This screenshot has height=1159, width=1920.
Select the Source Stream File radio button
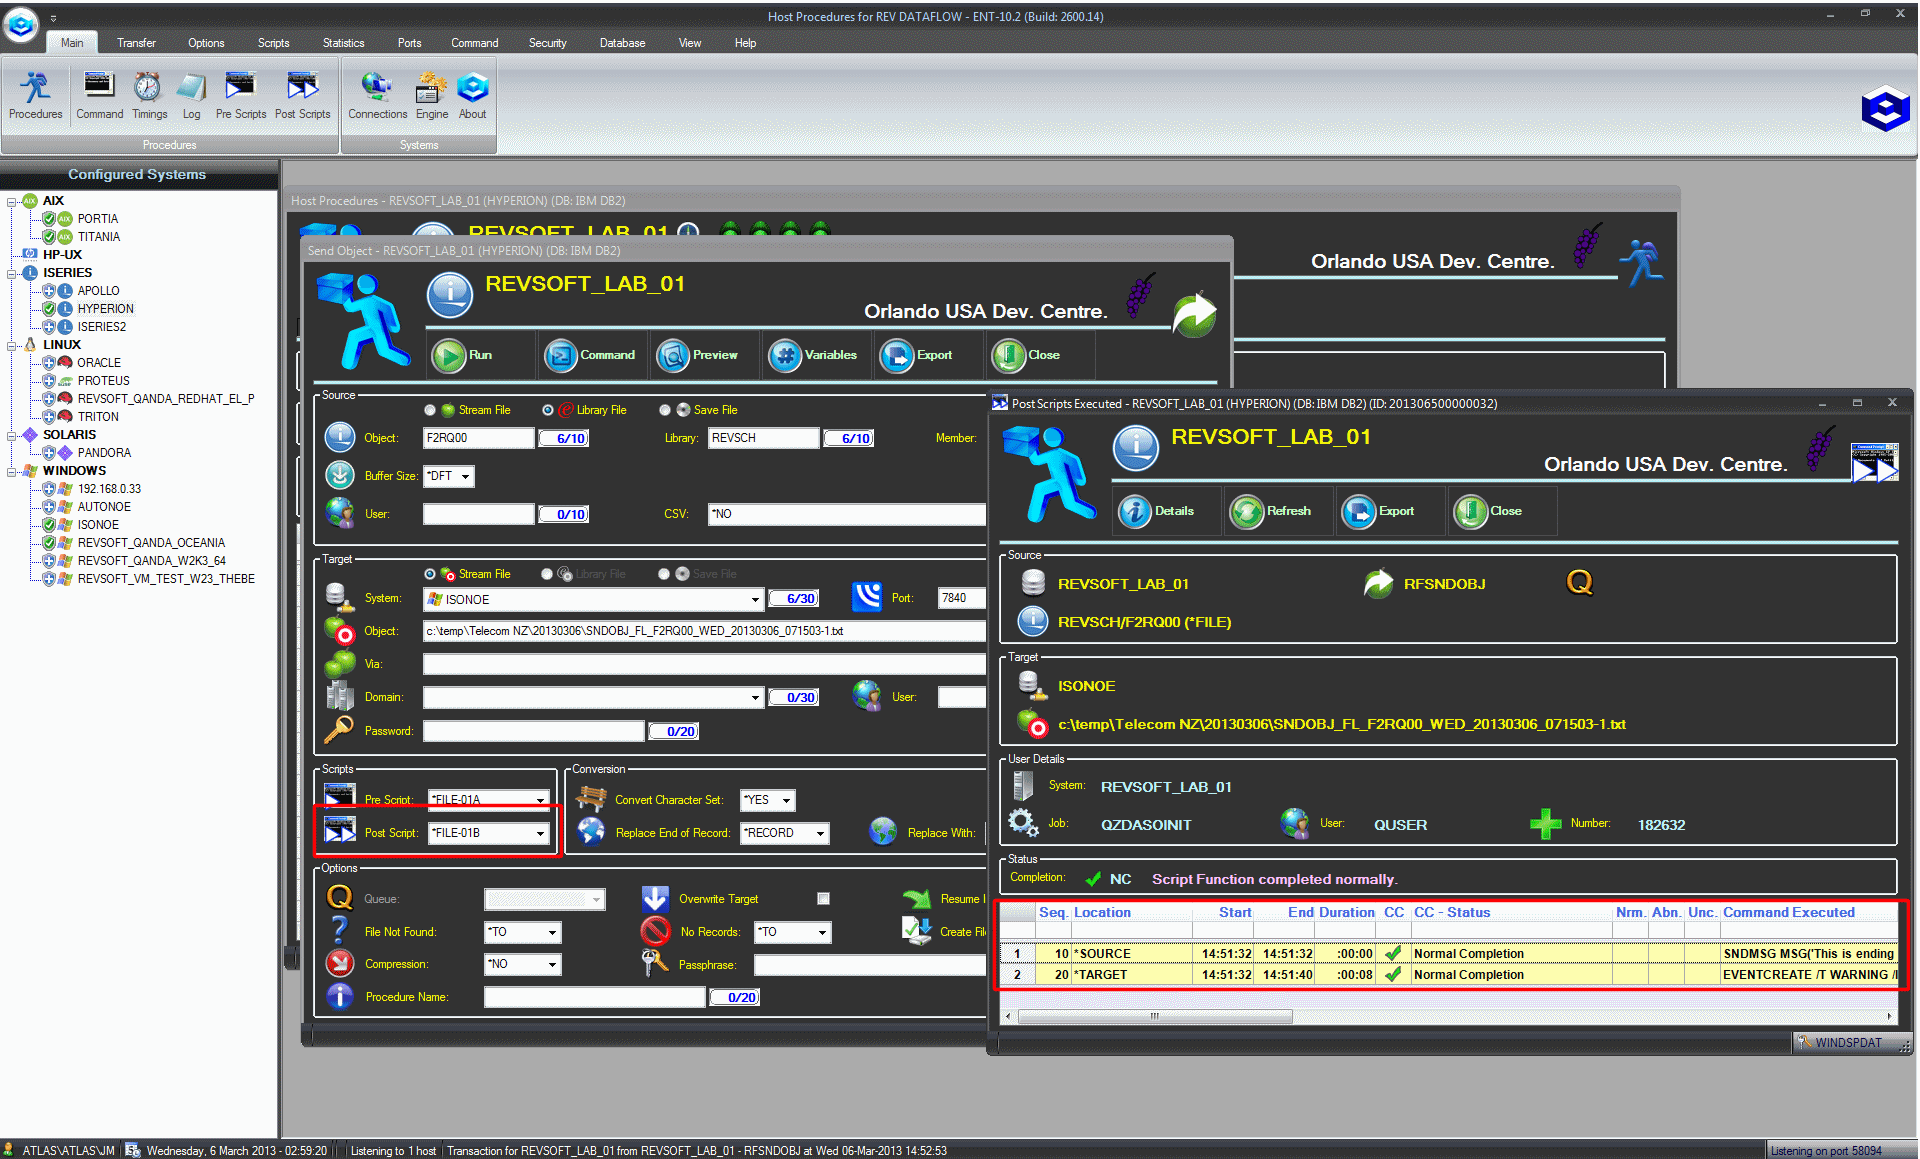(430, 410)
